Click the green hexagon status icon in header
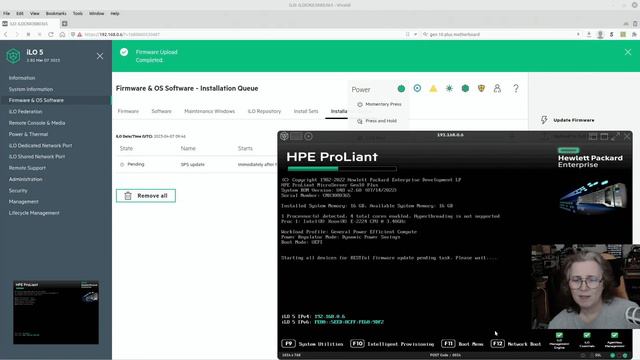This screenshot has width=640, height=360. pos(465,88)
